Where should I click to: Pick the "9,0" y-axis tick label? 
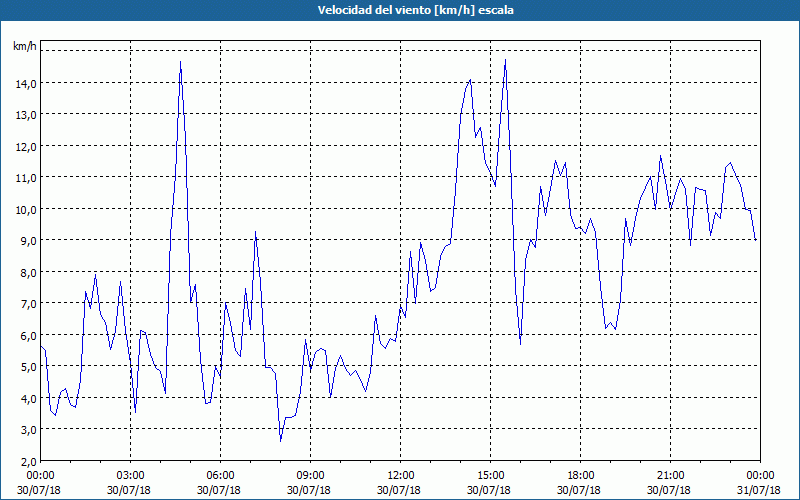28,241
